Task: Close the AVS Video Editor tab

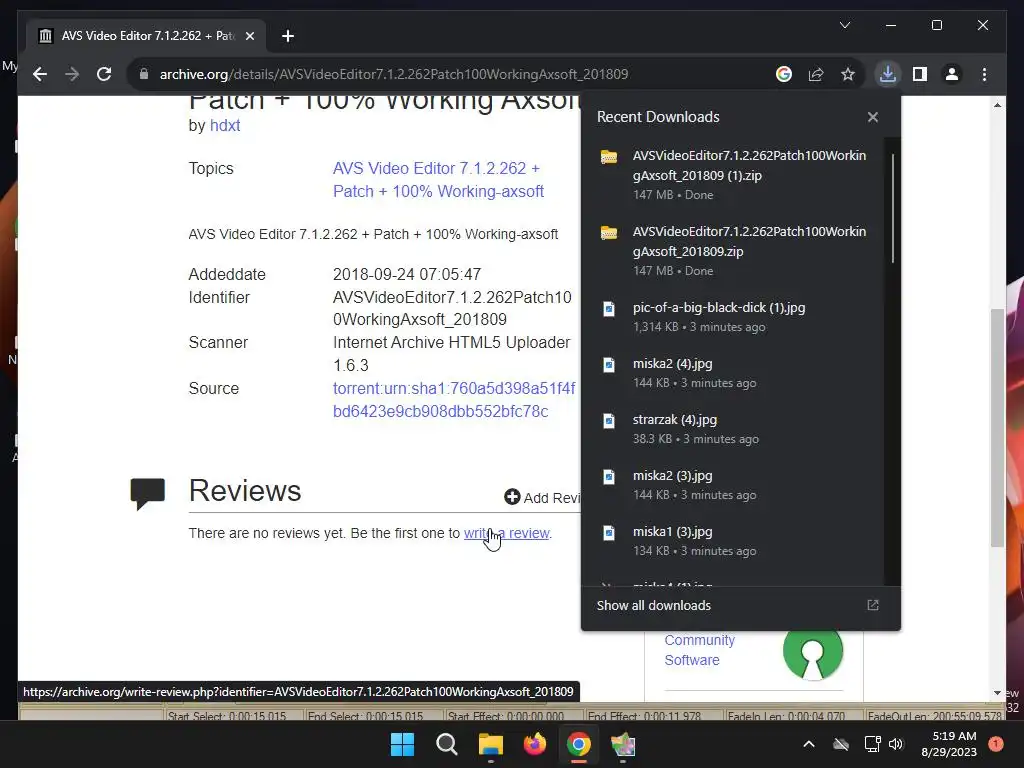Action: click(249, 36)
